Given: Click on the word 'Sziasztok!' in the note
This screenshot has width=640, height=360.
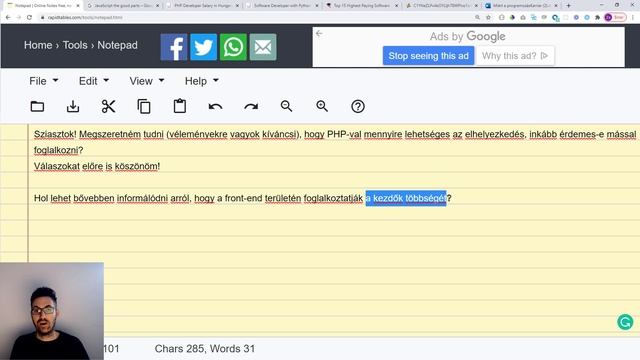Looking at the screenshot, I should point(55,134).
